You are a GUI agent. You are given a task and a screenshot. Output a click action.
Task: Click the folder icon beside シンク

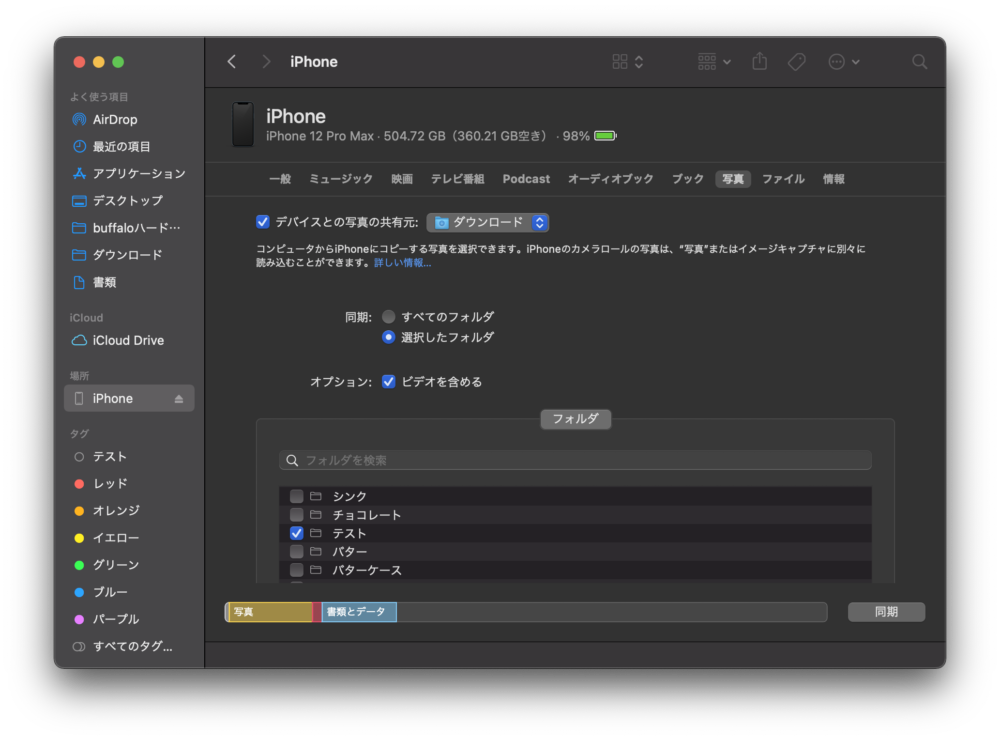coord(316,496)
